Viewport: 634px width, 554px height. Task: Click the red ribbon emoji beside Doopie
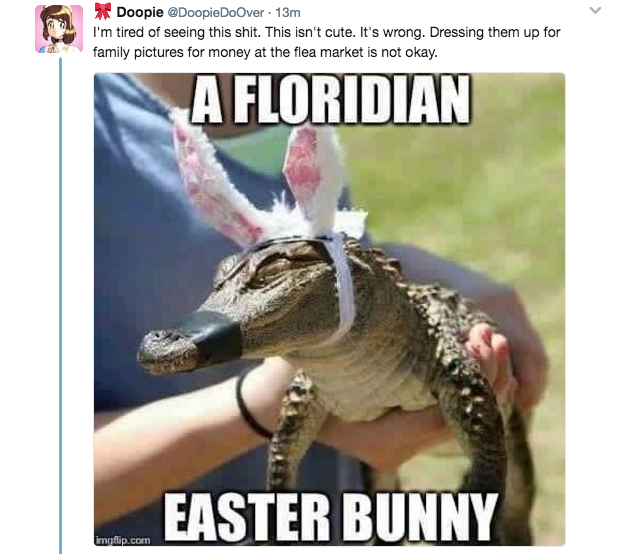pyautogui.click(x=103, y=11)
